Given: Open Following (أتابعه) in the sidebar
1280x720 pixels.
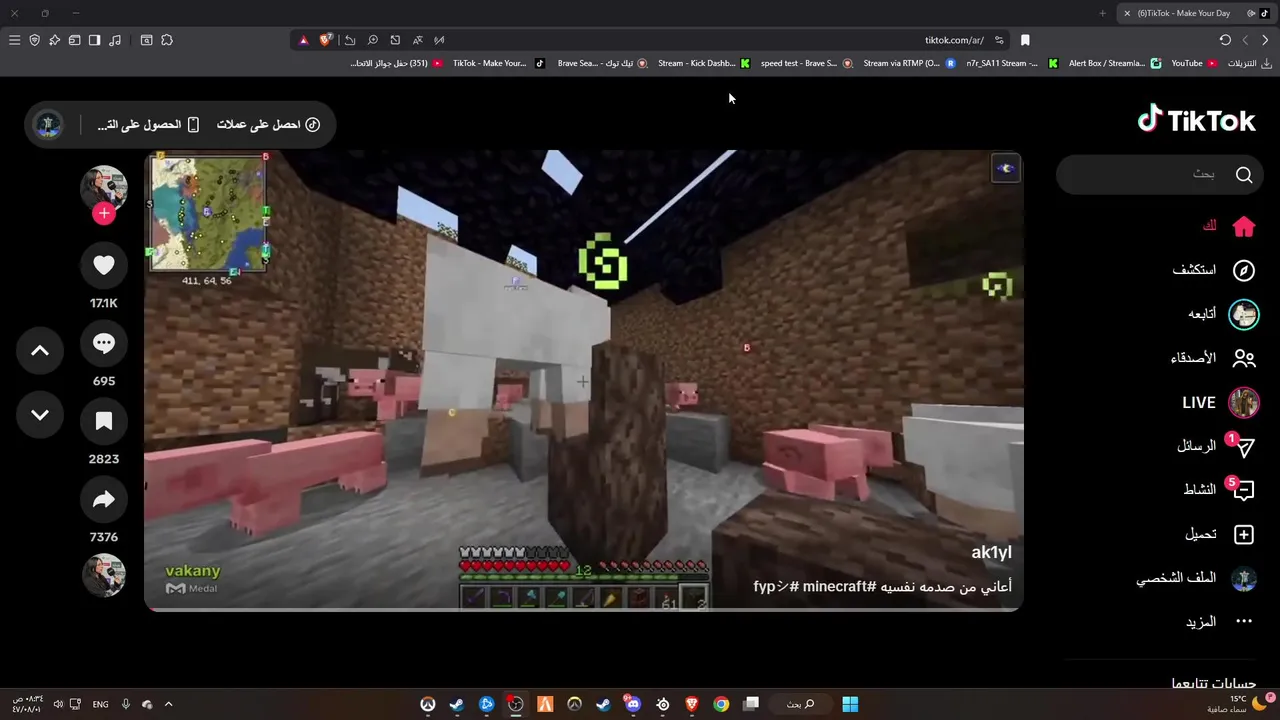Looking at the screenshot, I should 1223,314.
